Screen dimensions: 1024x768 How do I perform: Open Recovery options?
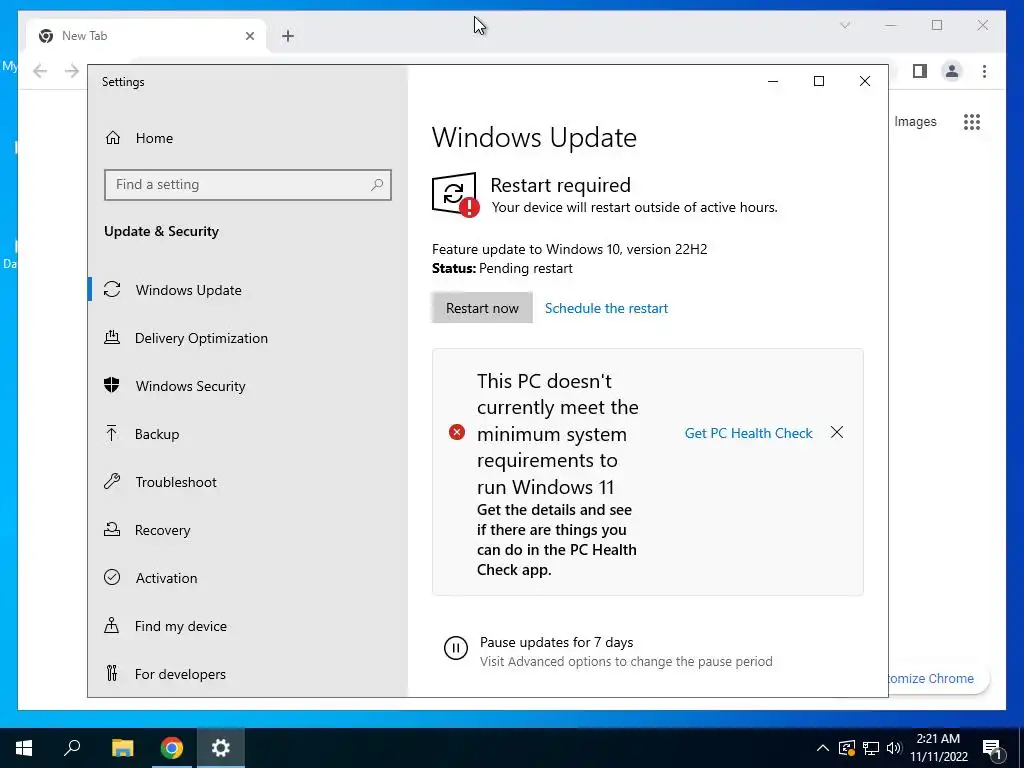tap(162, 530)
